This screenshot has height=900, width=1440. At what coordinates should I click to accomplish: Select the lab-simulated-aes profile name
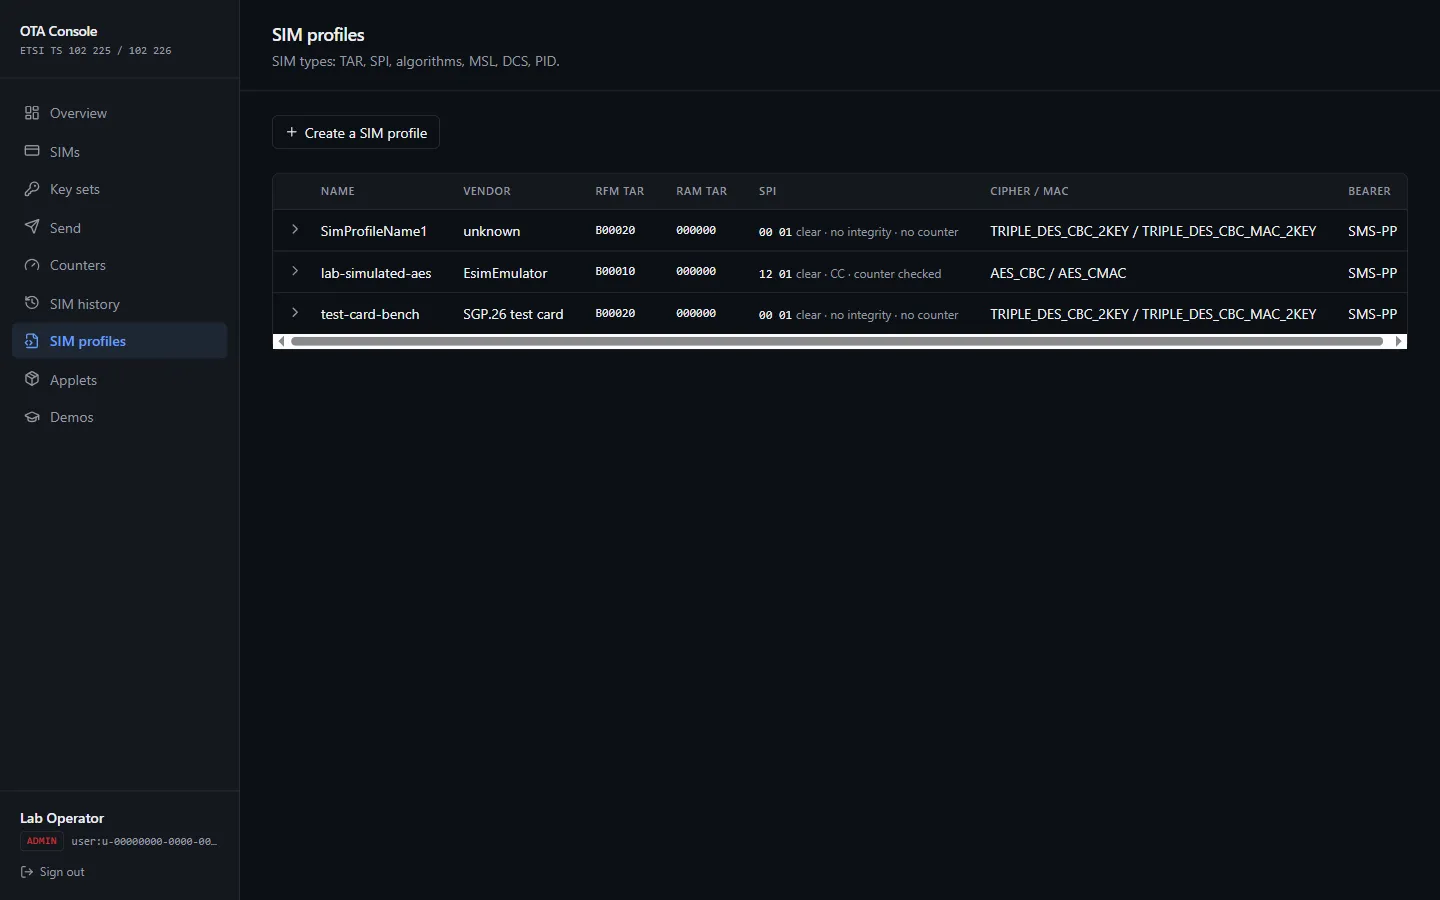coord(376,273)
